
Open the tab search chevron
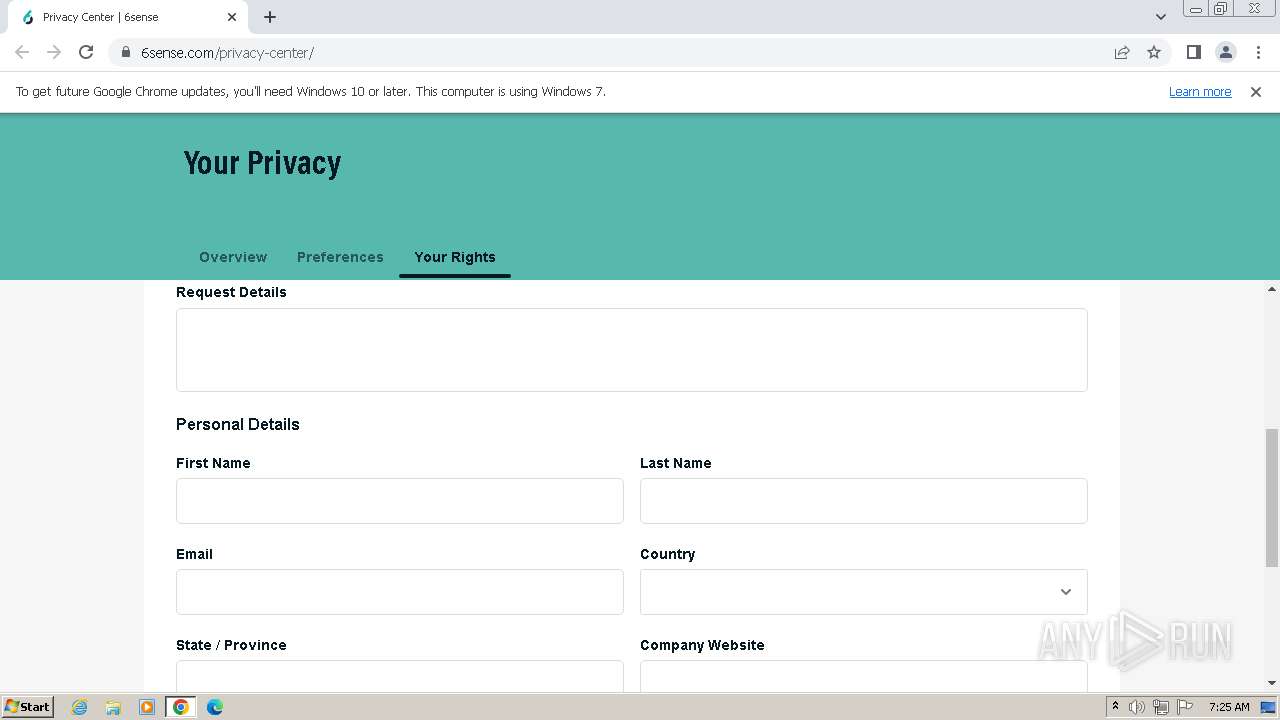(x=1160, y=17)
